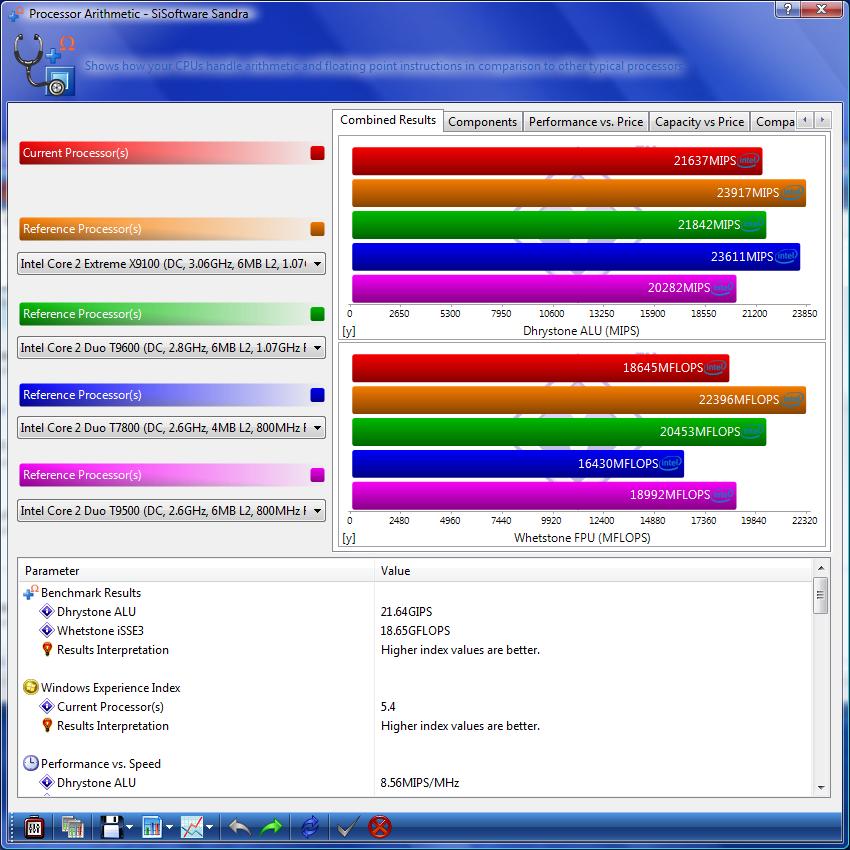Click the diamond icon beside Current Processor(s) row

pos(47,706)
